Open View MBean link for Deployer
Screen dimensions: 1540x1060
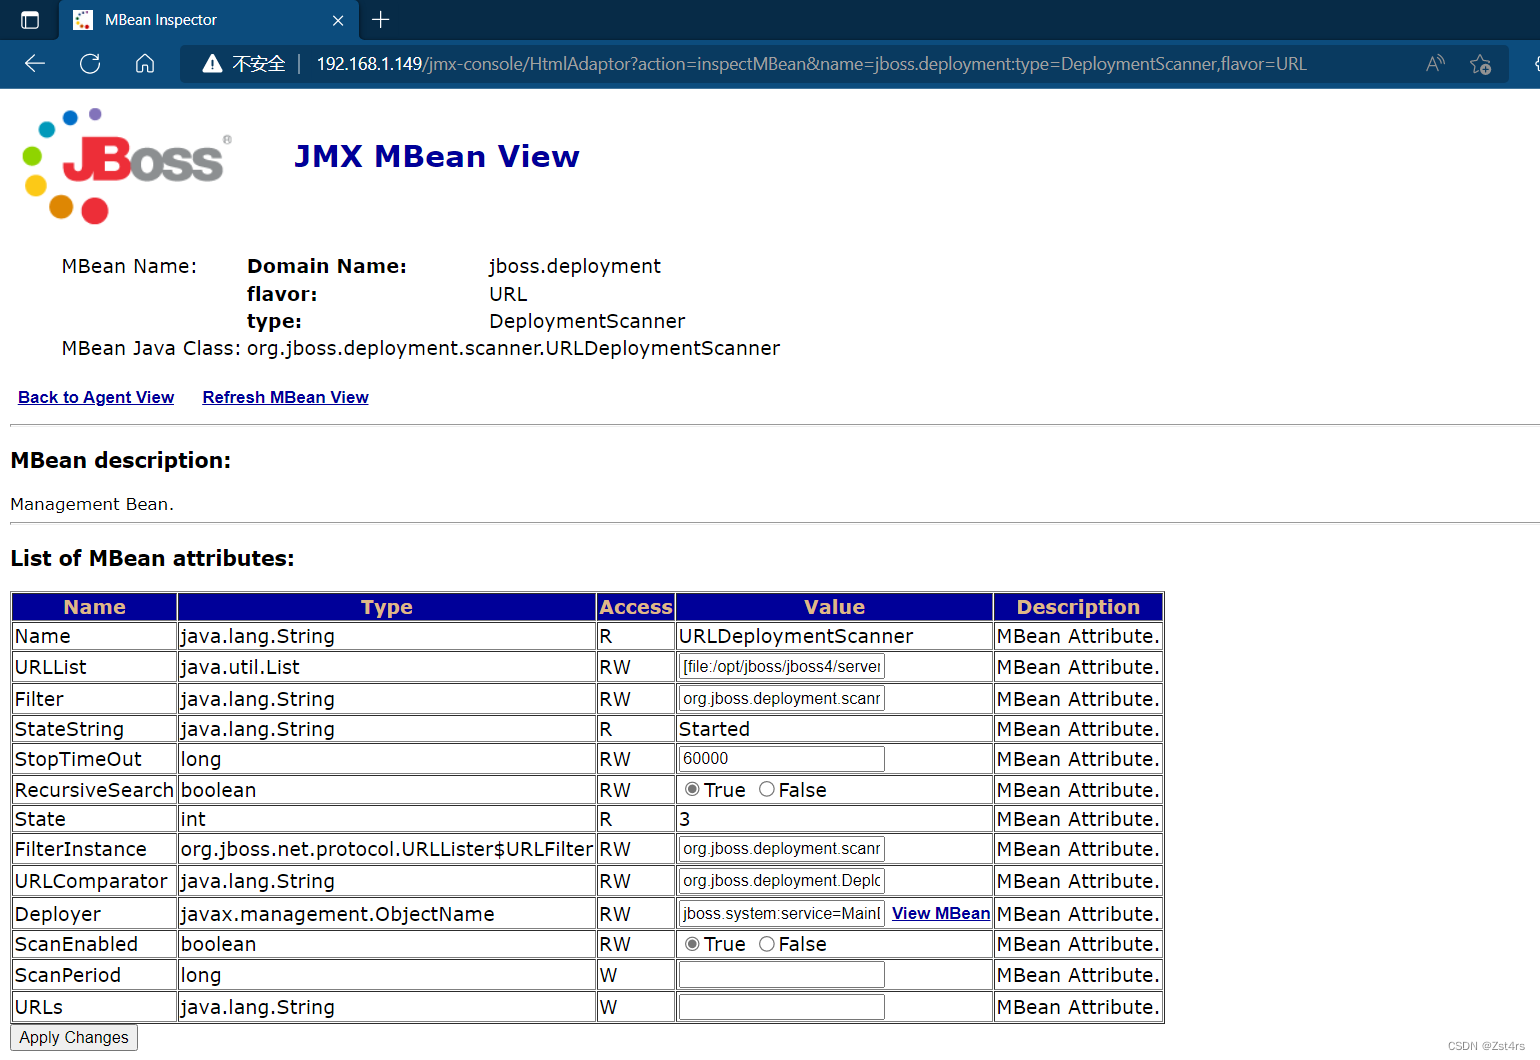(941, 913)
